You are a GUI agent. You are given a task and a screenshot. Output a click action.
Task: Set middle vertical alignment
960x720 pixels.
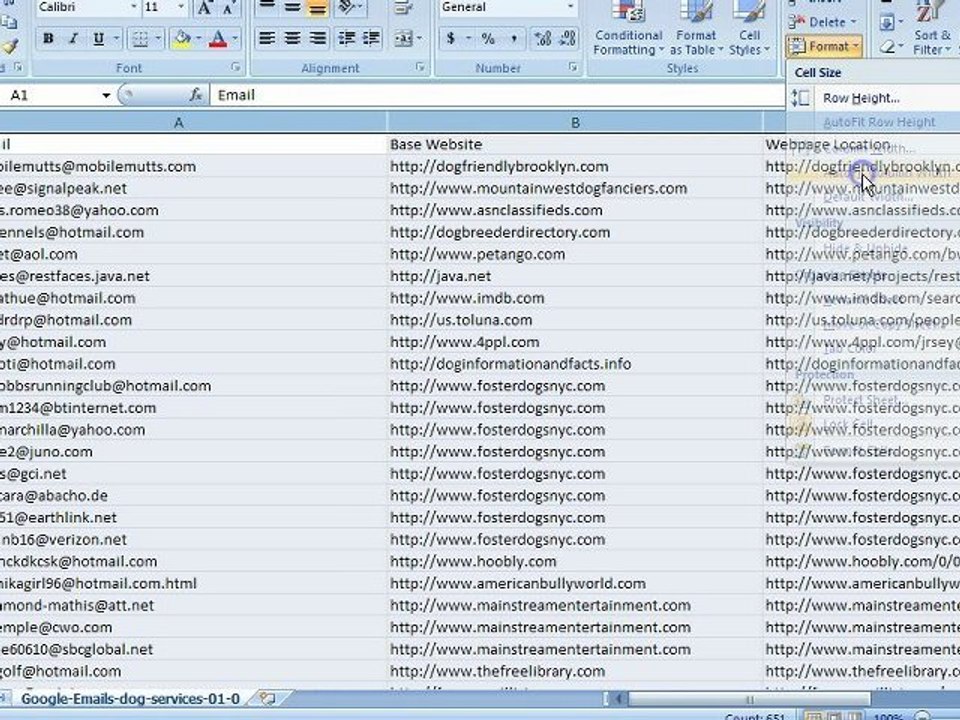292,7
